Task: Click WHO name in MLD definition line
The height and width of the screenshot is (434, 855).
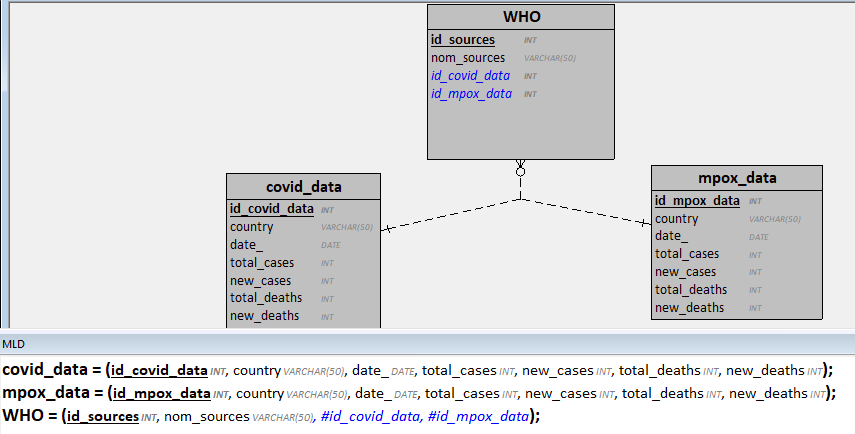Action: [x=23, y=415]
